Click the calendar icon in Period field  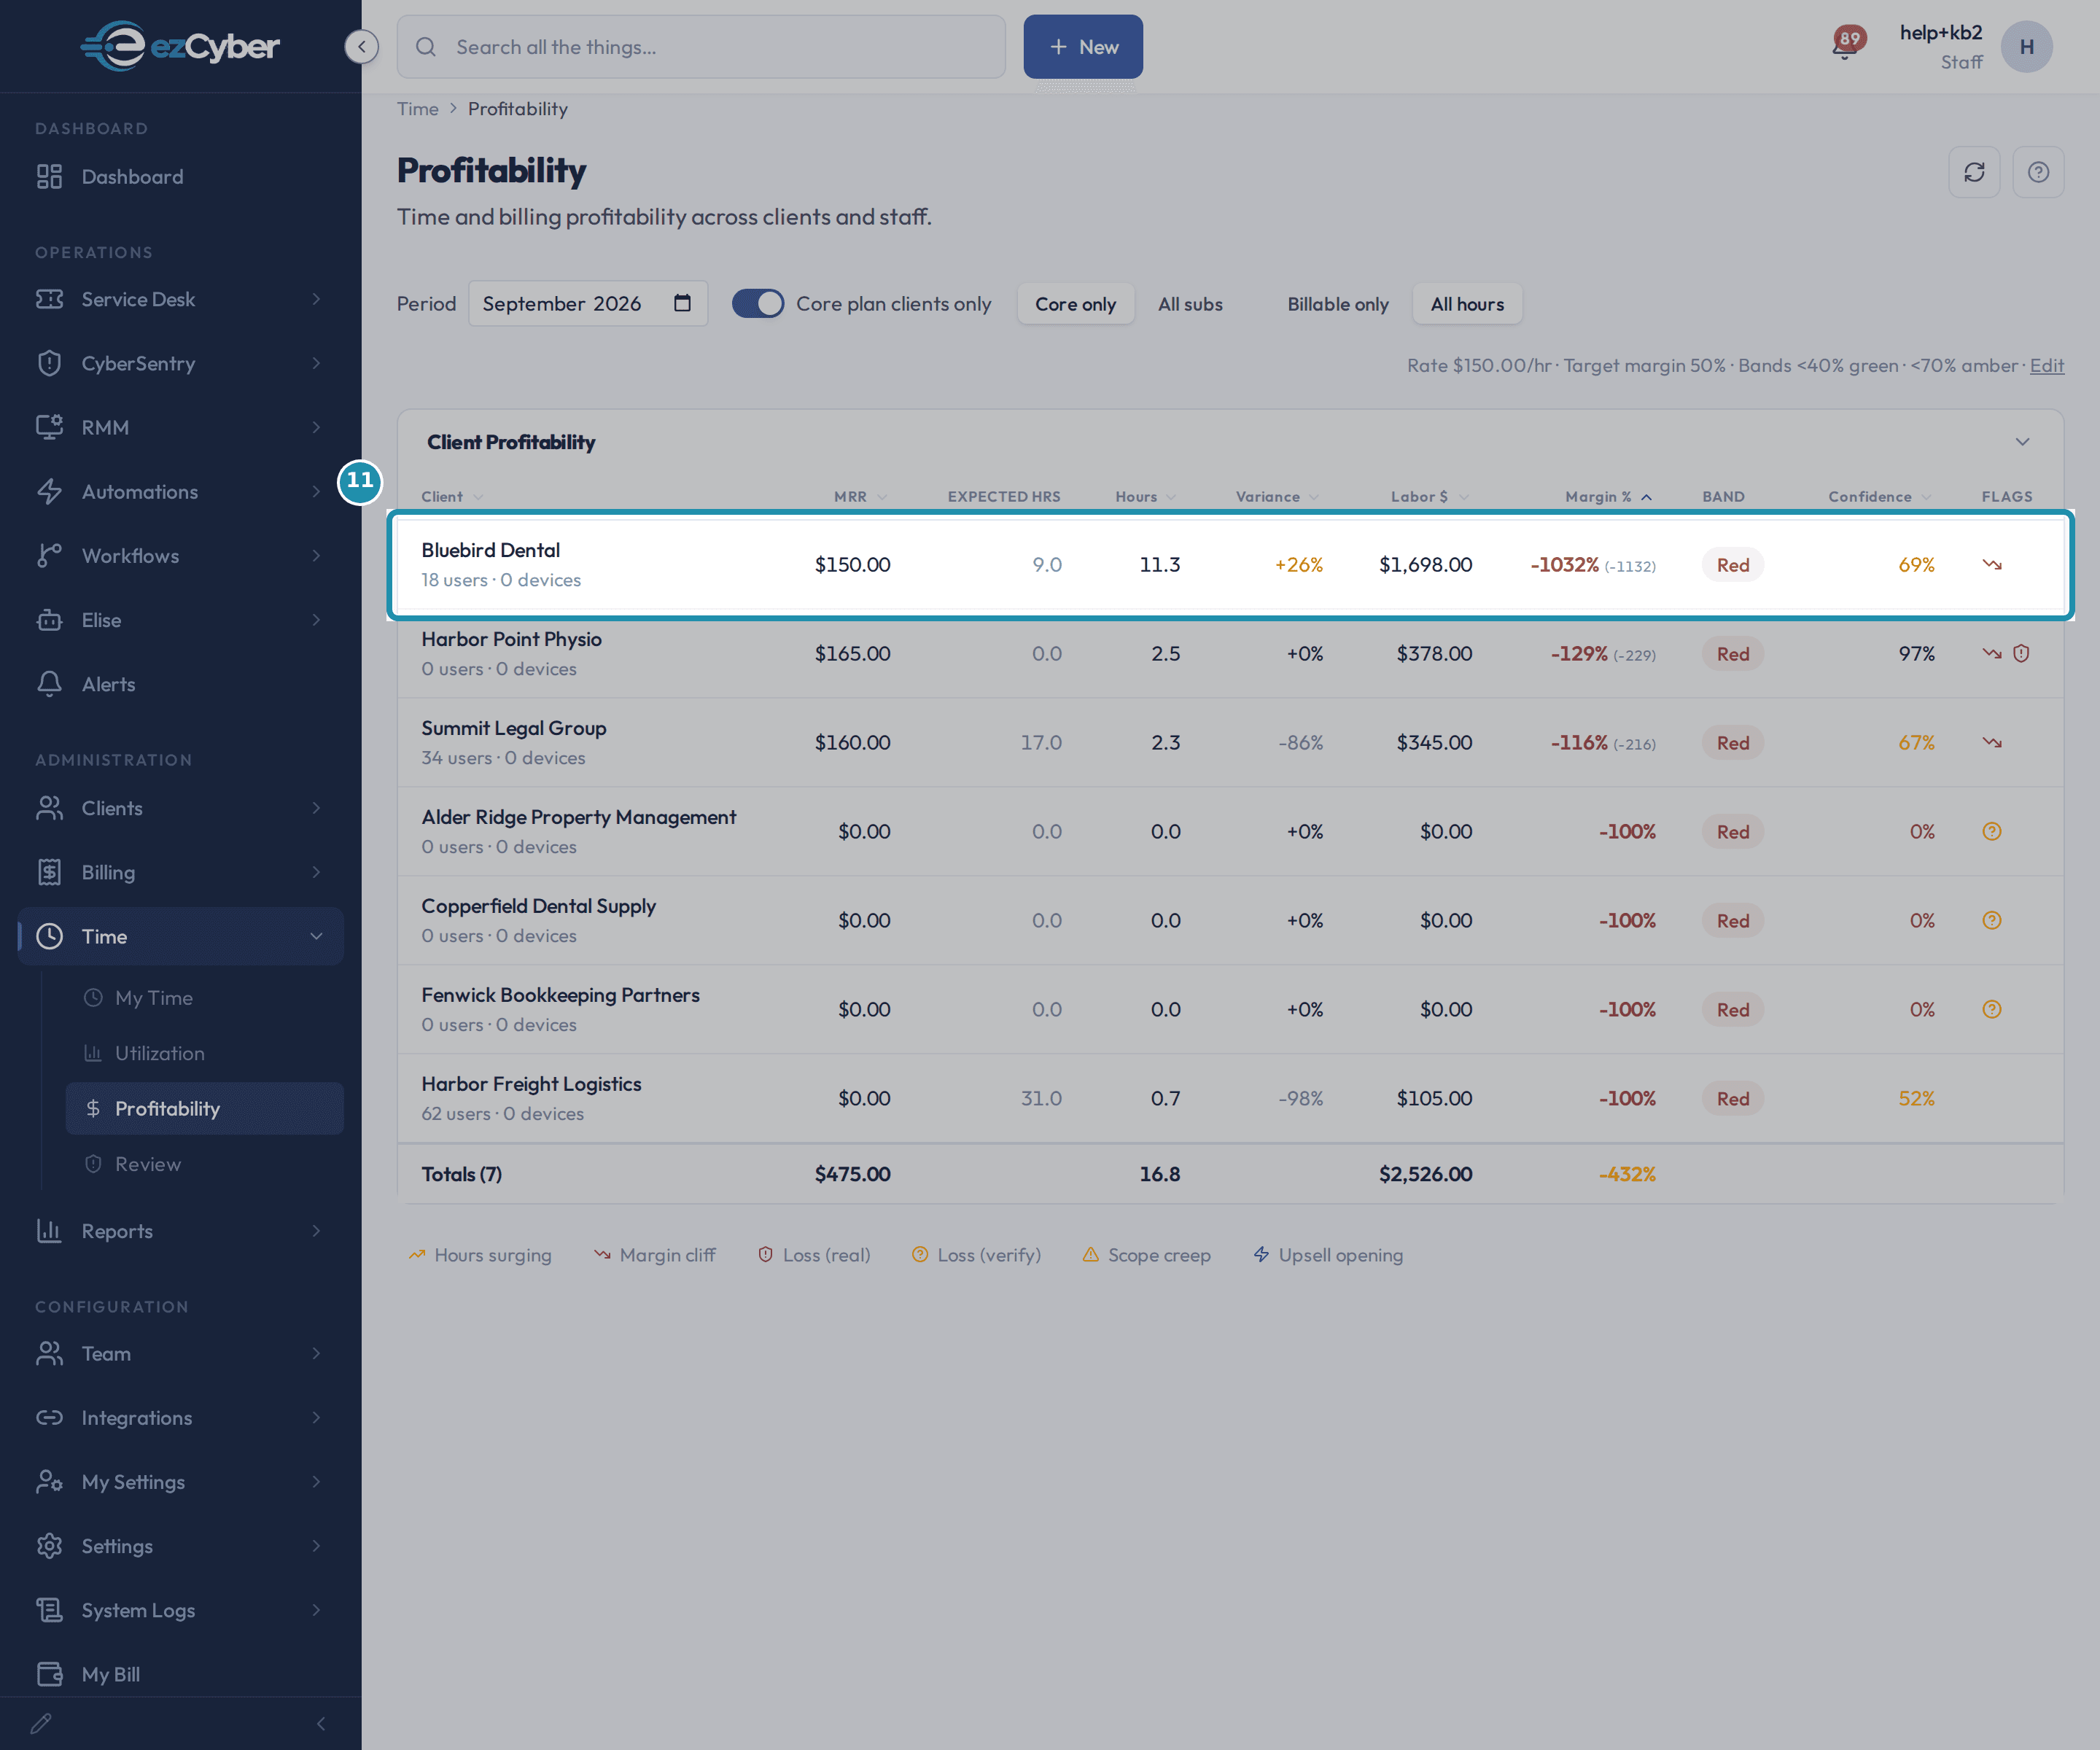(x=682, y=303)
